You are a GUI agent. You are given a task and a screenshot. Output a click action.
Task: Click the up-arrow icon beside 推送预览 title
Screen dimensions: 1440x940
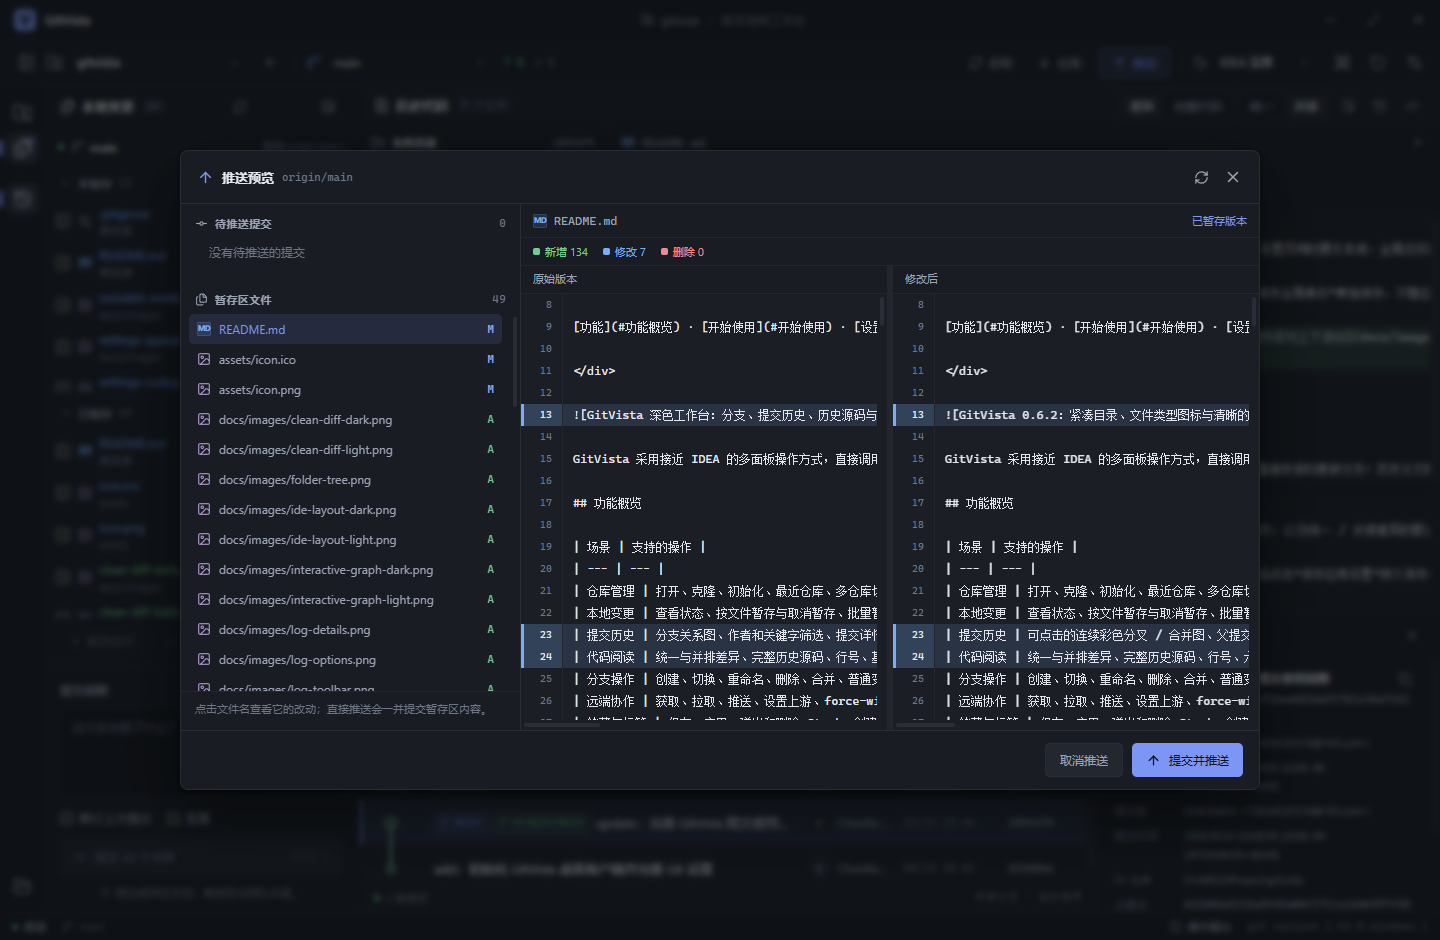click(205, 177)
